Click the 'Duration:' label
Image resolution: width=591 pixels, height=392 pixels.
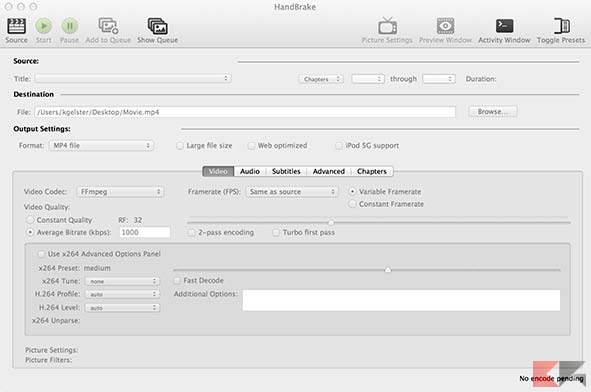(481, 79)
